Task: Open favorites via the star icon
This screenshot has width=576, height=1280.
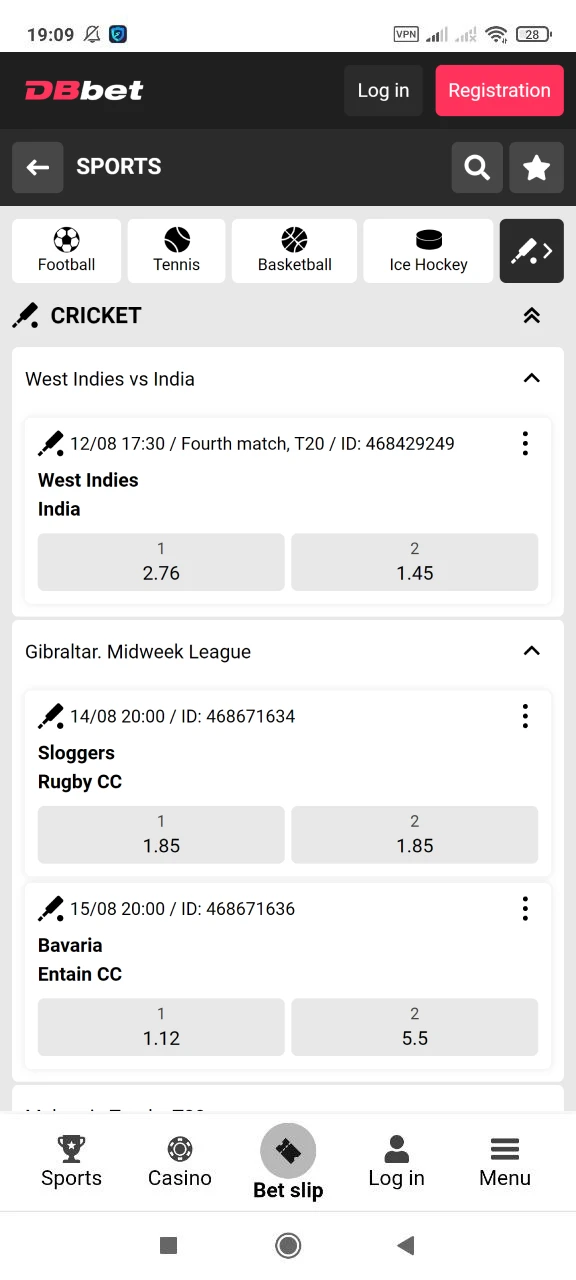Action: pyautogui.click(x=537, y=167)
